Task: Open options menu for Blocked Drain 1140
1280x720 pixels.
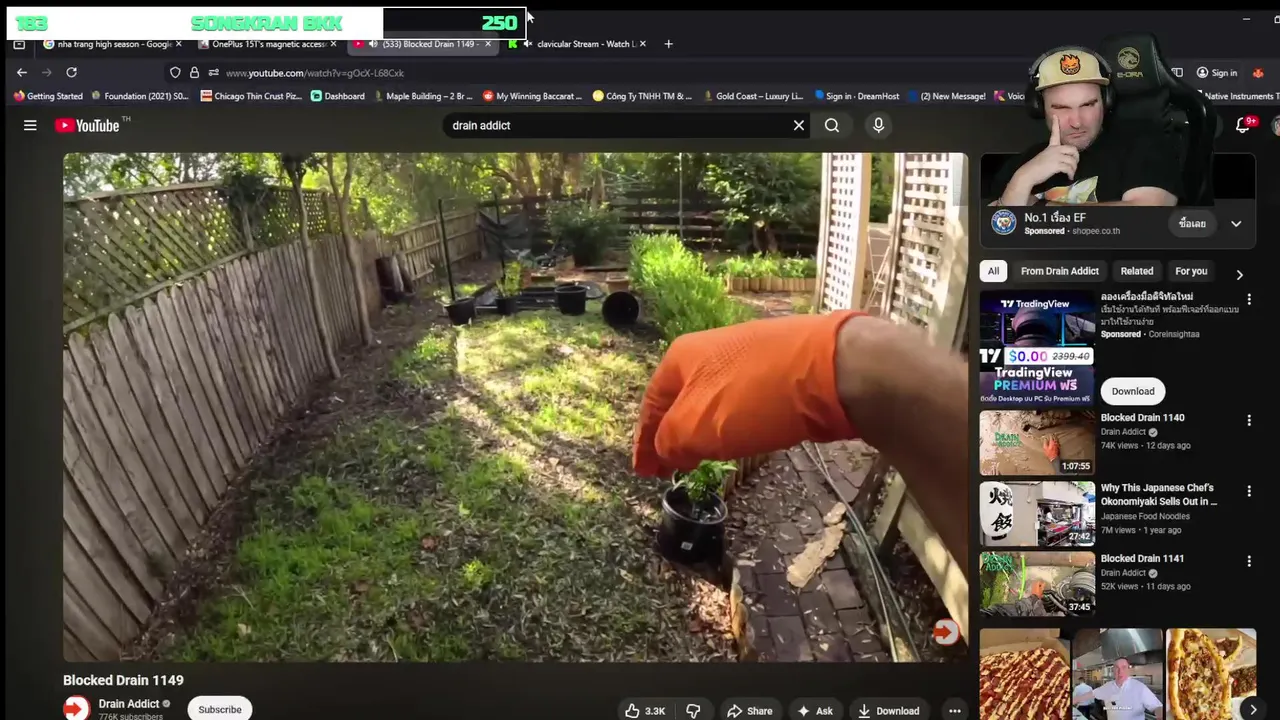Action: point(1248,421)
